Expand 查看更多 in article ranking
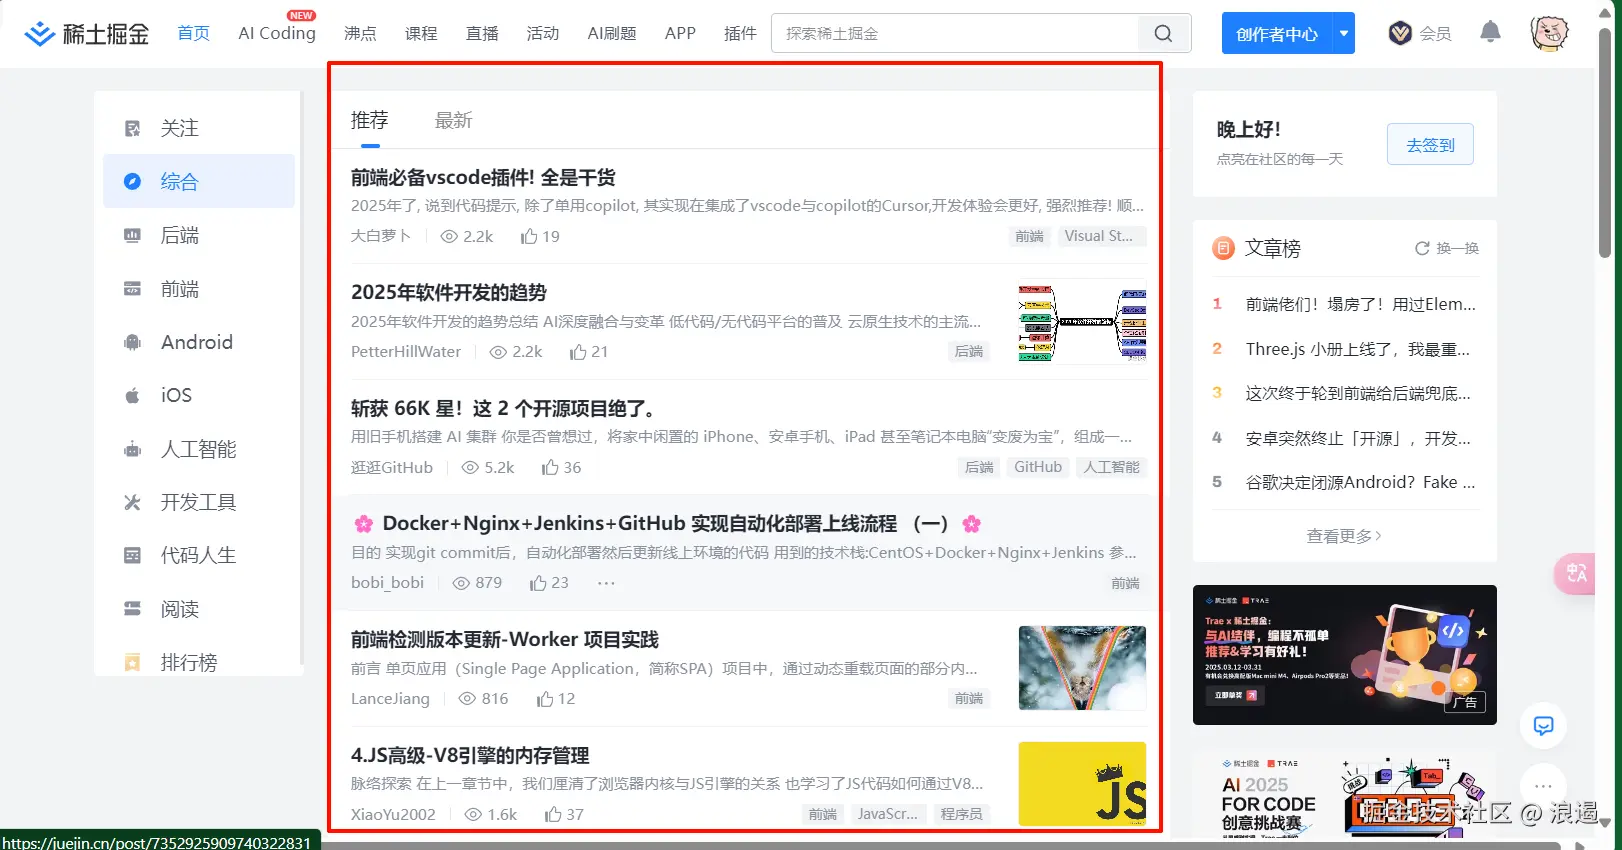Screen dimensions: 1622x850 point(1344,536)
